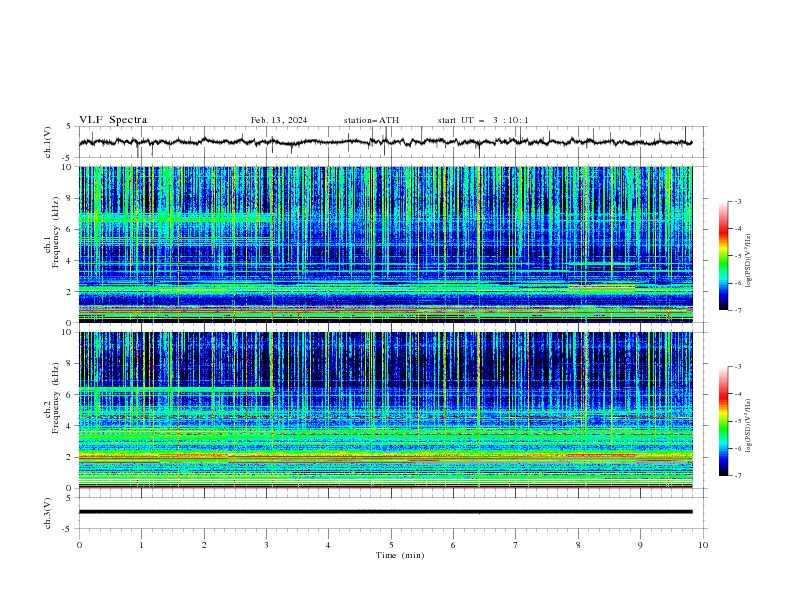
Task: Click the "2" kHz tick on ch.1 spectrogram
Action: 71,291
